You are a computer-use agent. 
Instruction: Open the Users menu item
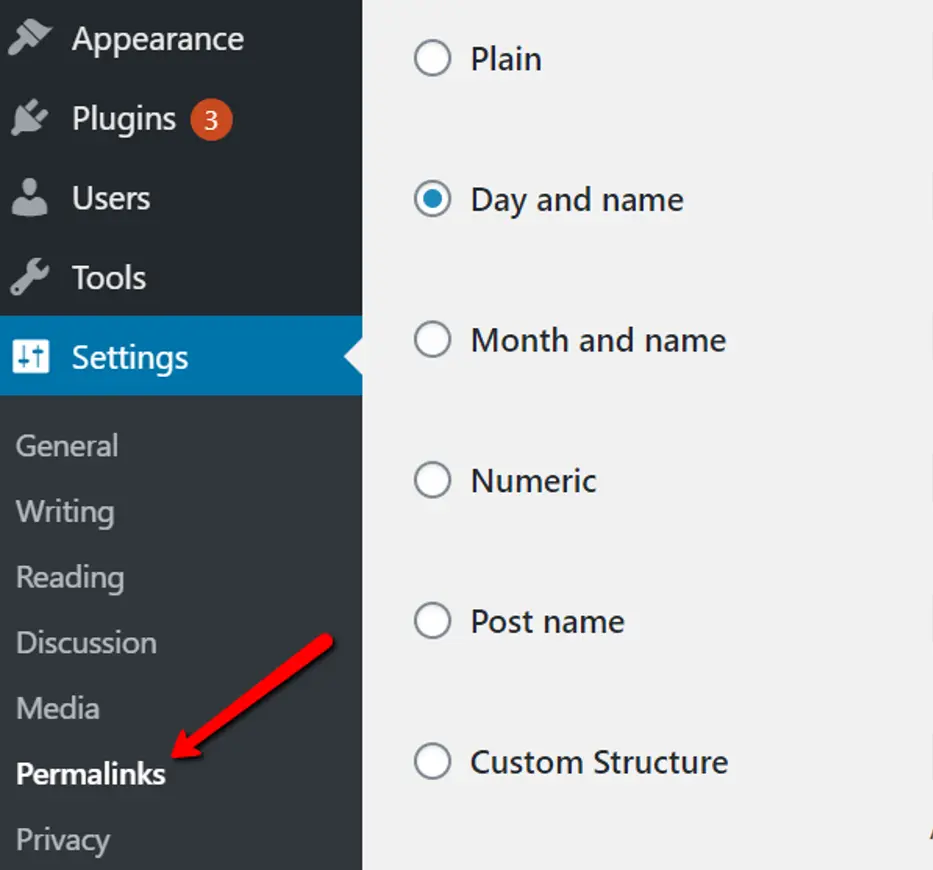point(111,198)
